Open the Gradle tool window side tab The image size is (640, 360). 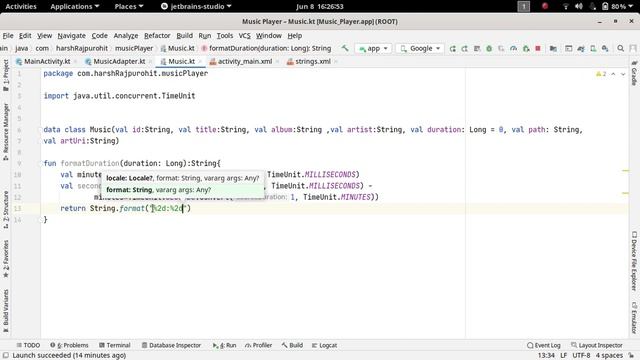coord(634,73)
